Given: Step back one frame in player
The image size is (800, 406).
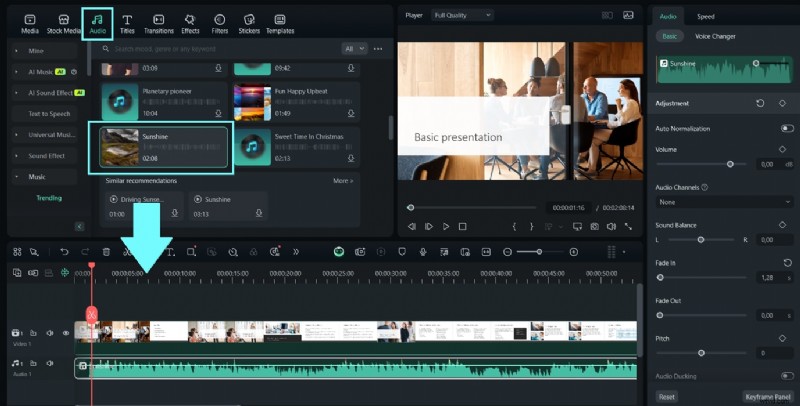Looking at the screenshot, I should pyautogui.click(x=412, y=226).
